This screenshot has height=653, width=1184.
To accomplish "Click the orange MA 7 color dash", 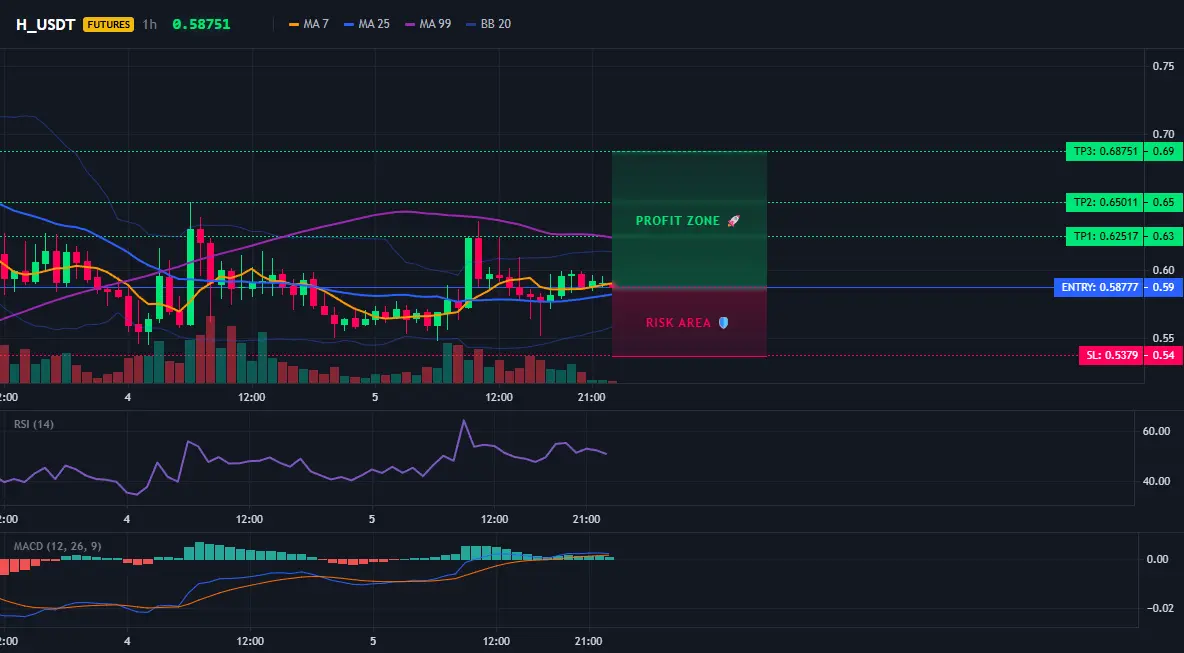I will click(x=294, y=24).
